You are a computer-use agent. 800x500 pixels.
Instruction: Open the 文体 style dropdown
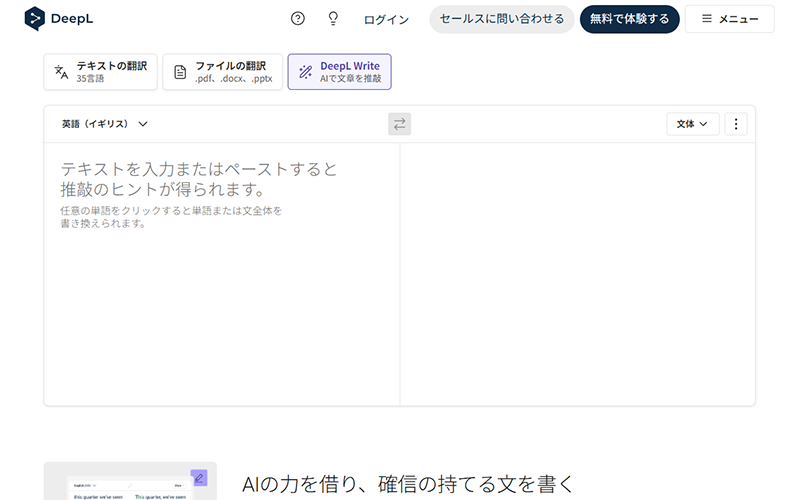[x=692, y=124]
